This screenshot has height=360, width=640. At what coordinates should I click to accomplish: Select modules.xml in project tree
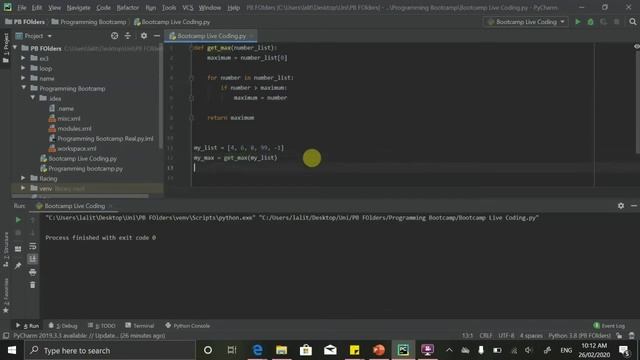74,129
